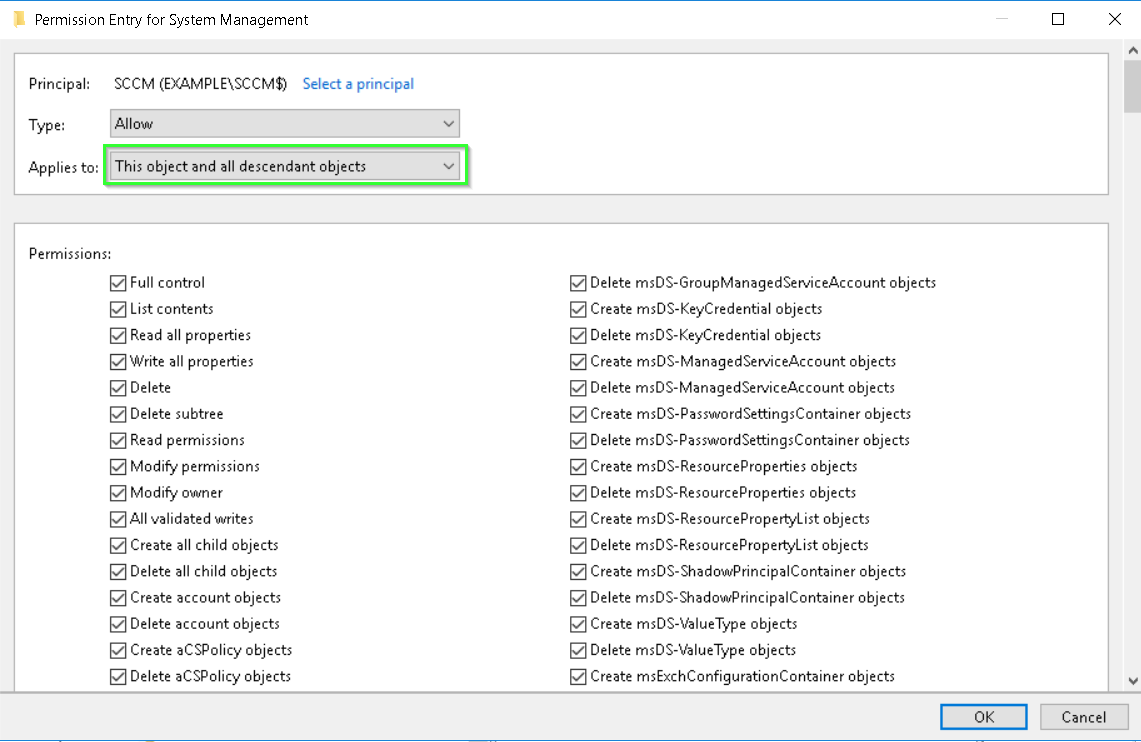Toggle Create msExchConfigurationContainer objects checkbox
Image resolution: width=1141 pixels, height=742 pixels.
coord(578,677)
